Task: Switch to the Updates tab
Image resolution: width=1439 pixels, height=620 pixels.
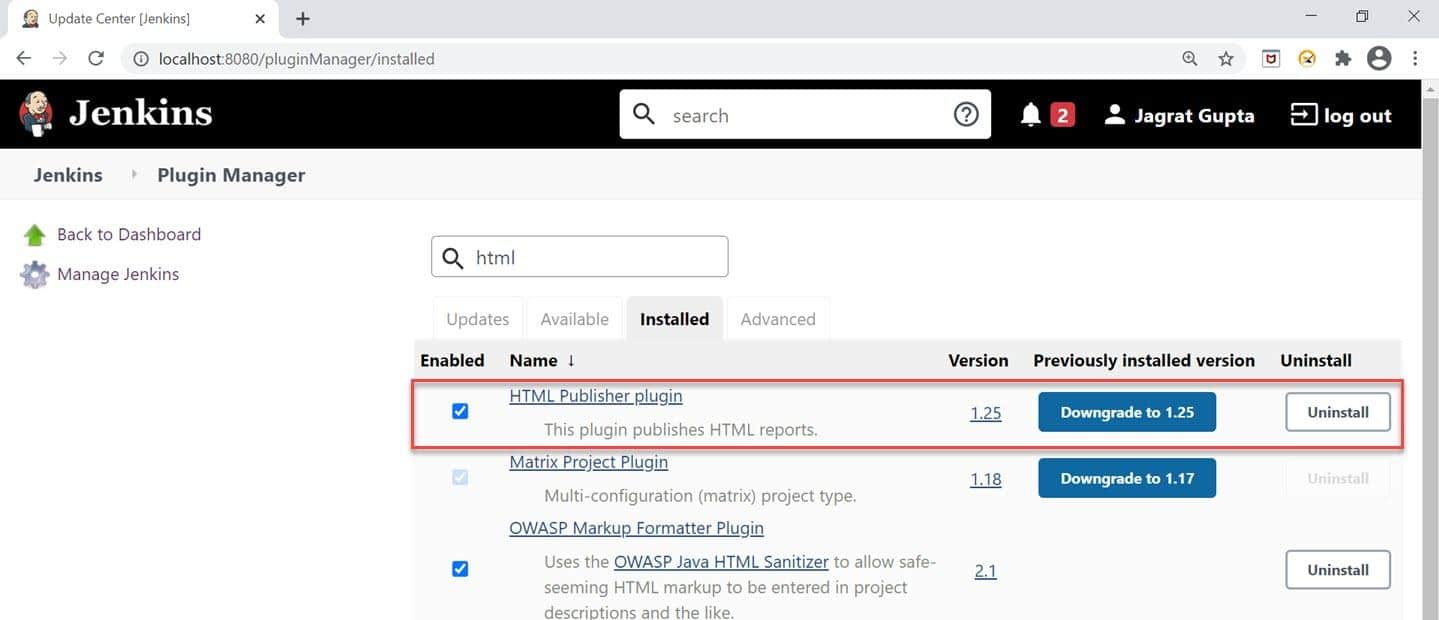Action: [x=477, y=319]
